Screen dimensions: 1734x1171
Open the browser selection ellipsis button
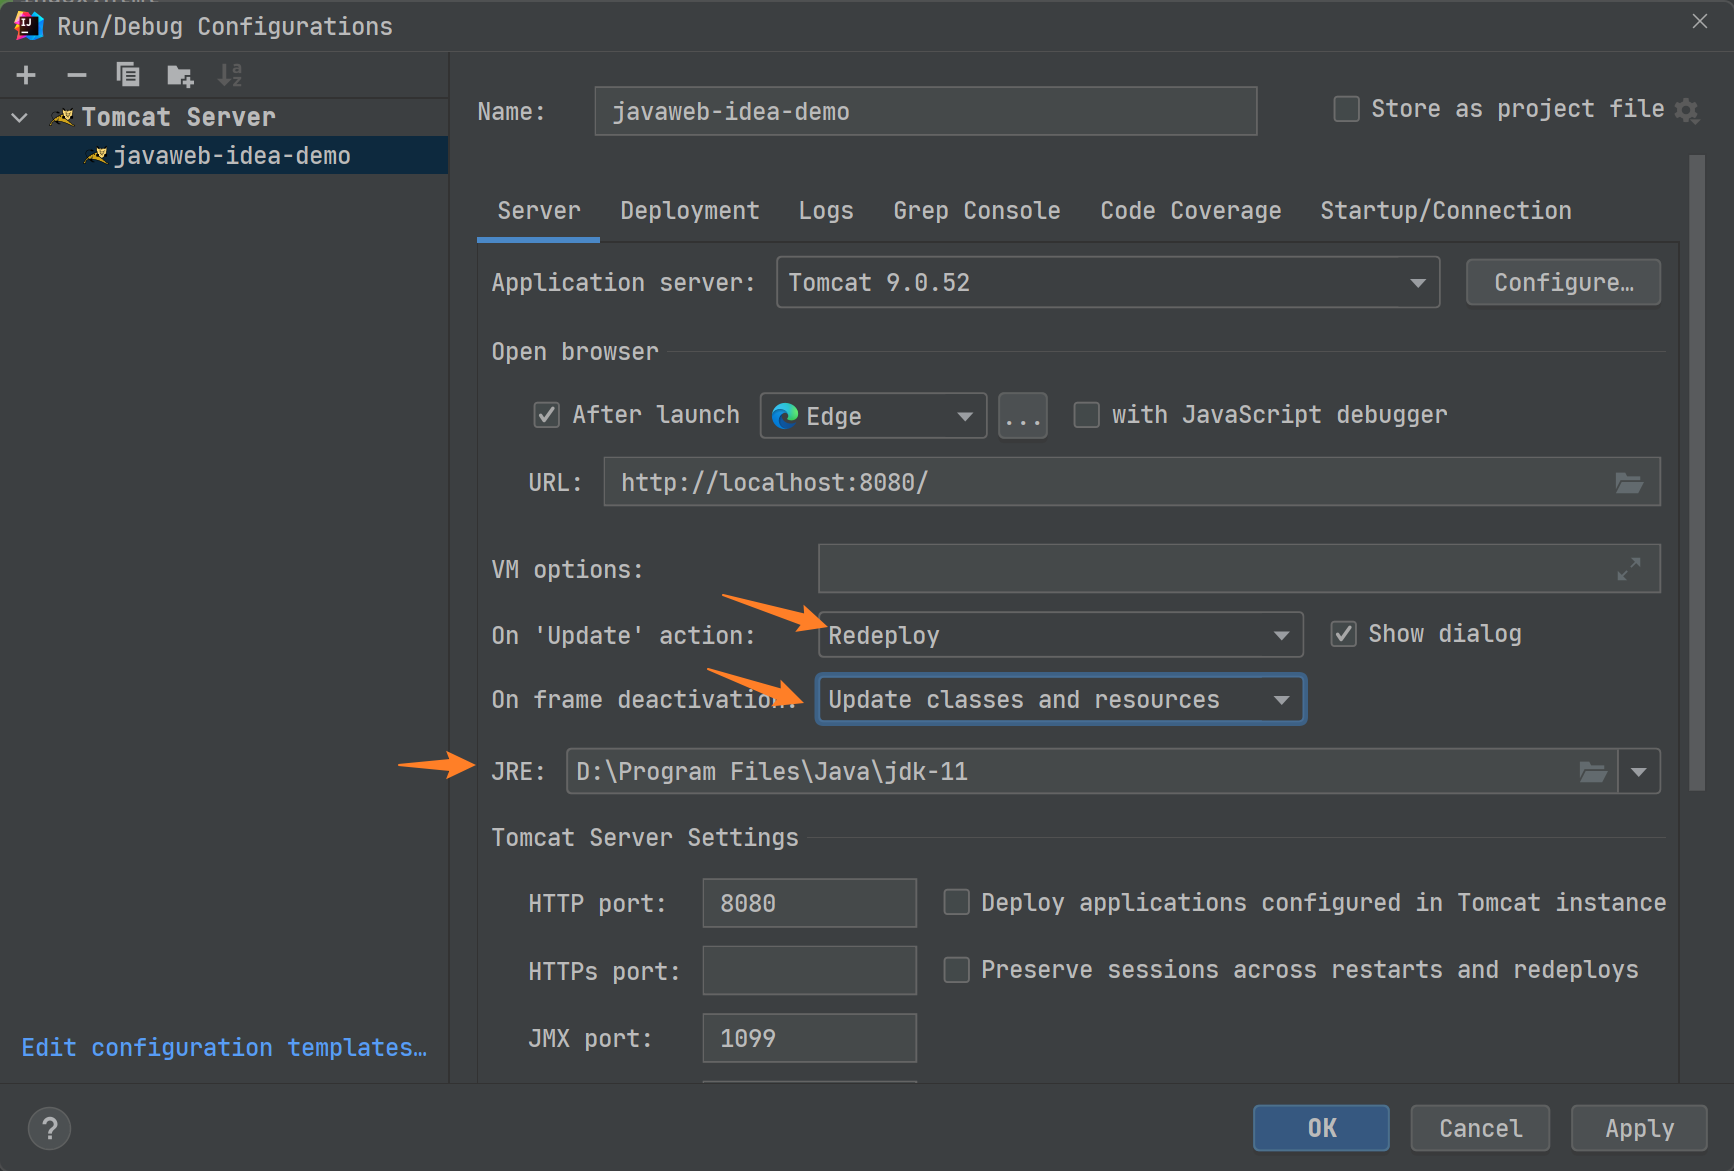pyautogui.click(x=1022, y=416)
